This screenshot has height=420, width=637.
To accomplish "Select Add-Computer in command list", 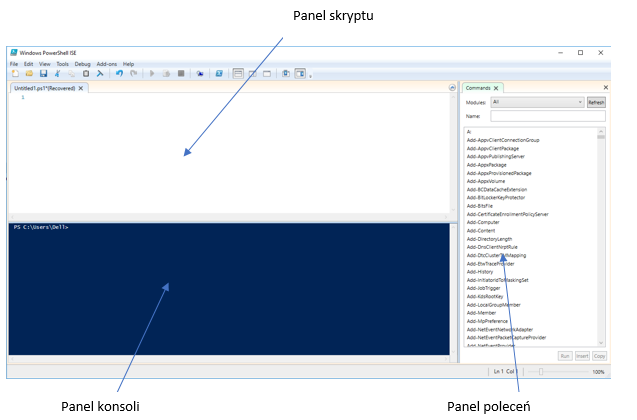I will [483, 223].
